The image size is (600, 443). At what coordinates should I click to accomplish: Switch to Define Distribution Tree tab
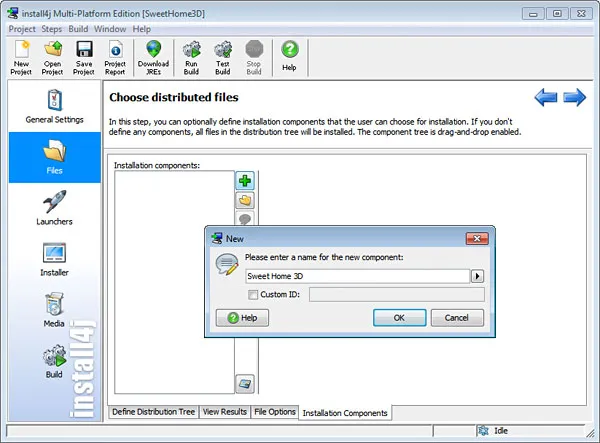(x=153, y=412)
